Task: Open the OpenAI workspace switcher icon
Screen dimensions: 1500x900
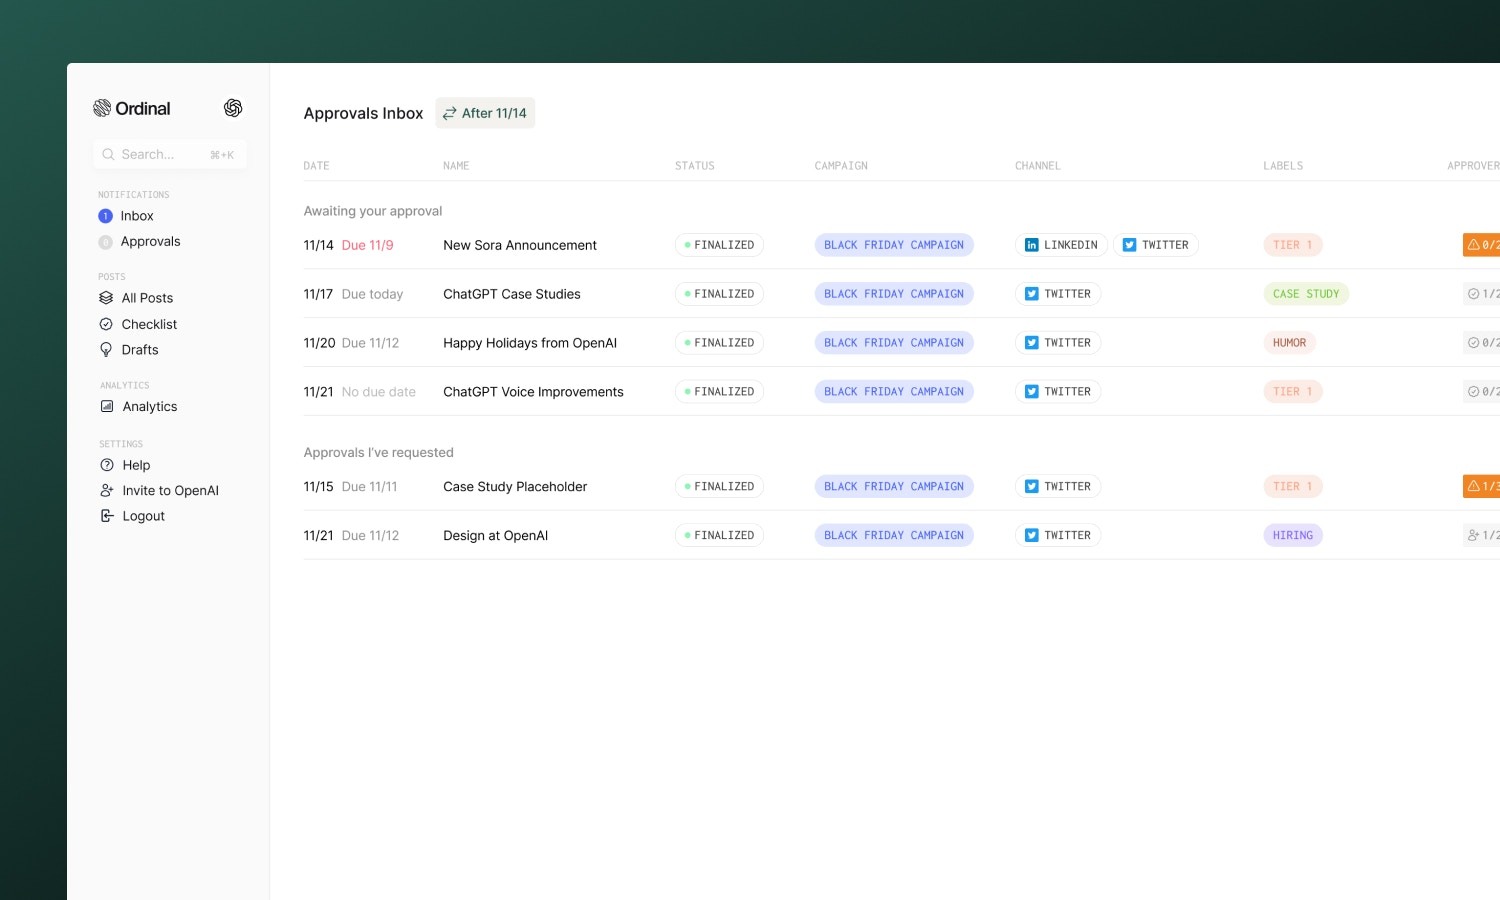Action: [x=233, y=108]
